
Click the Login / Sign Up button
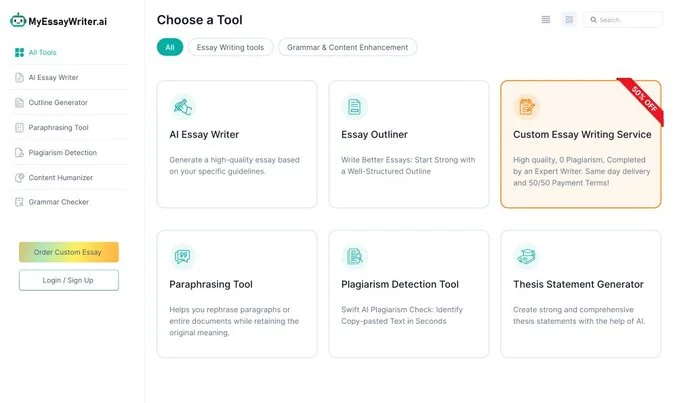click(x=69, y=280)
